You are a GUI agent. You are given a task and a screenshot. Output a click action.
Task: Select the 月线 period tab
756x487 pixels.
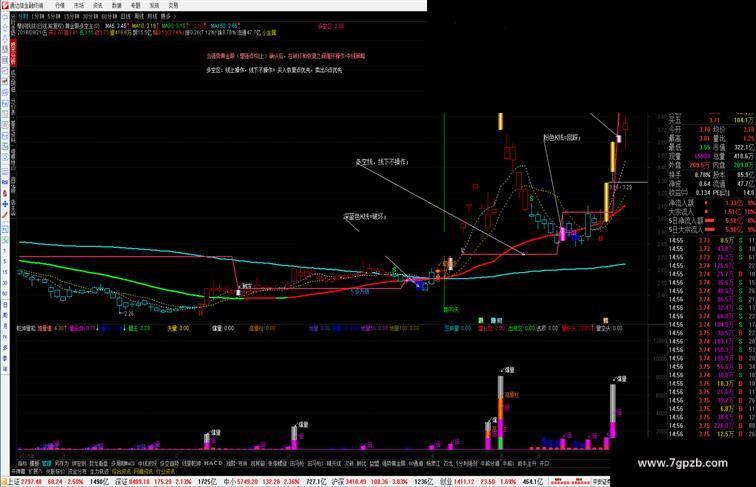click(152, 16)
